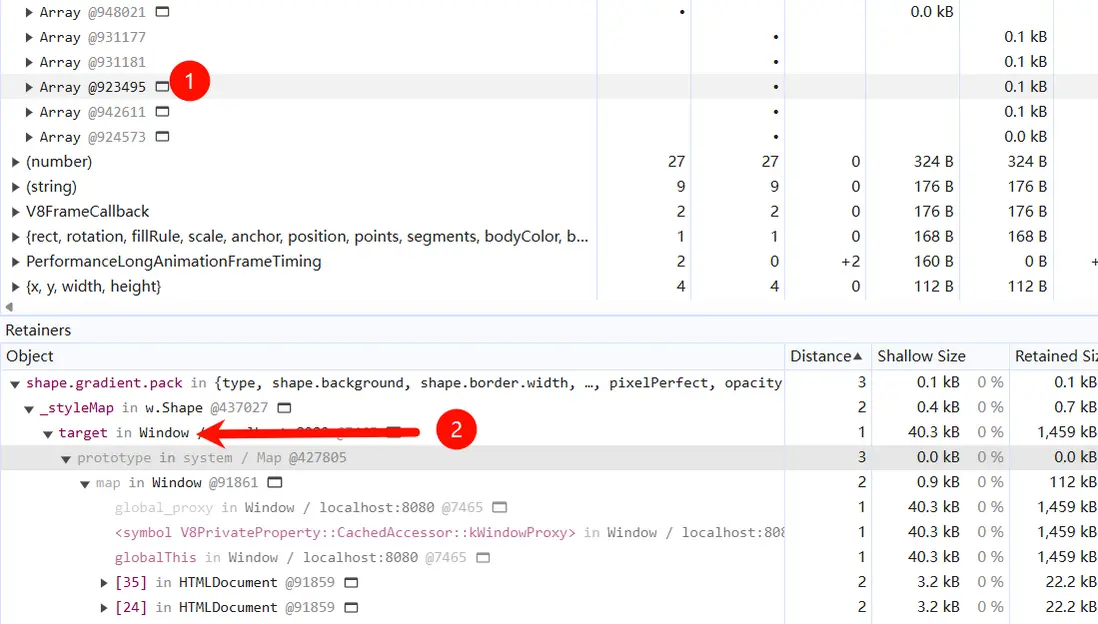
Task: Click reveal icon next to Array @942611
Action: click(162, 112)
